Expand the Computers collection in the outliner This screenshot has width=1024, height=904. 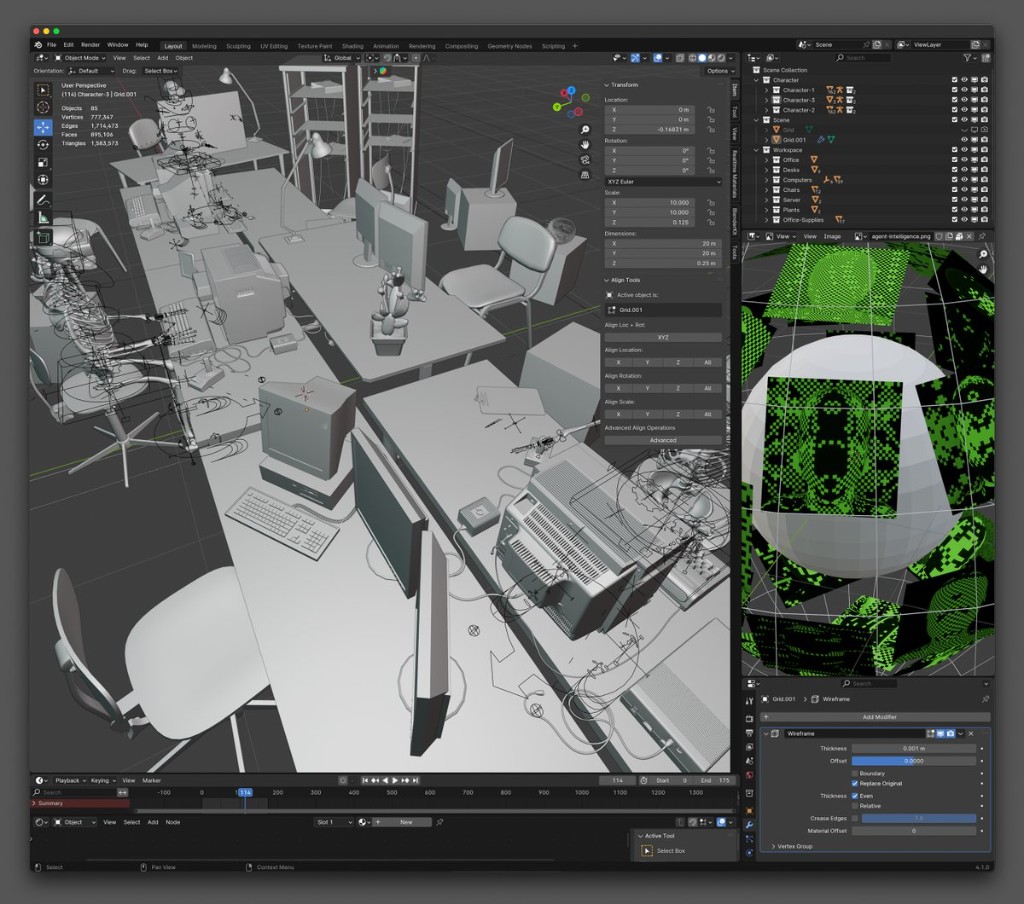click(x=767, y=180)
